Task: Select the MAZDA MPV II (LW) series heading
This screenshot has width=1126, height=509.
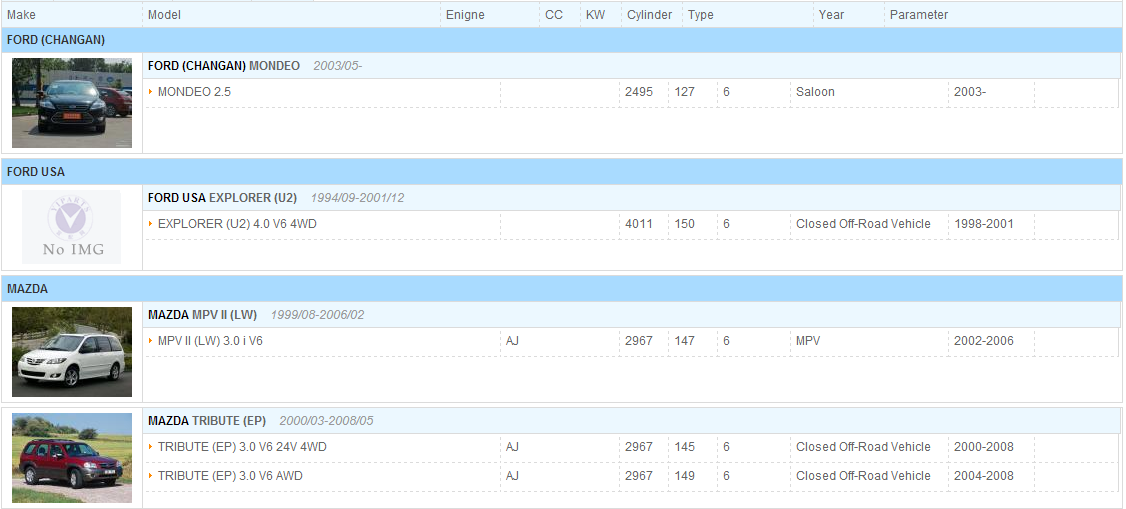Action: pos(203,314)
